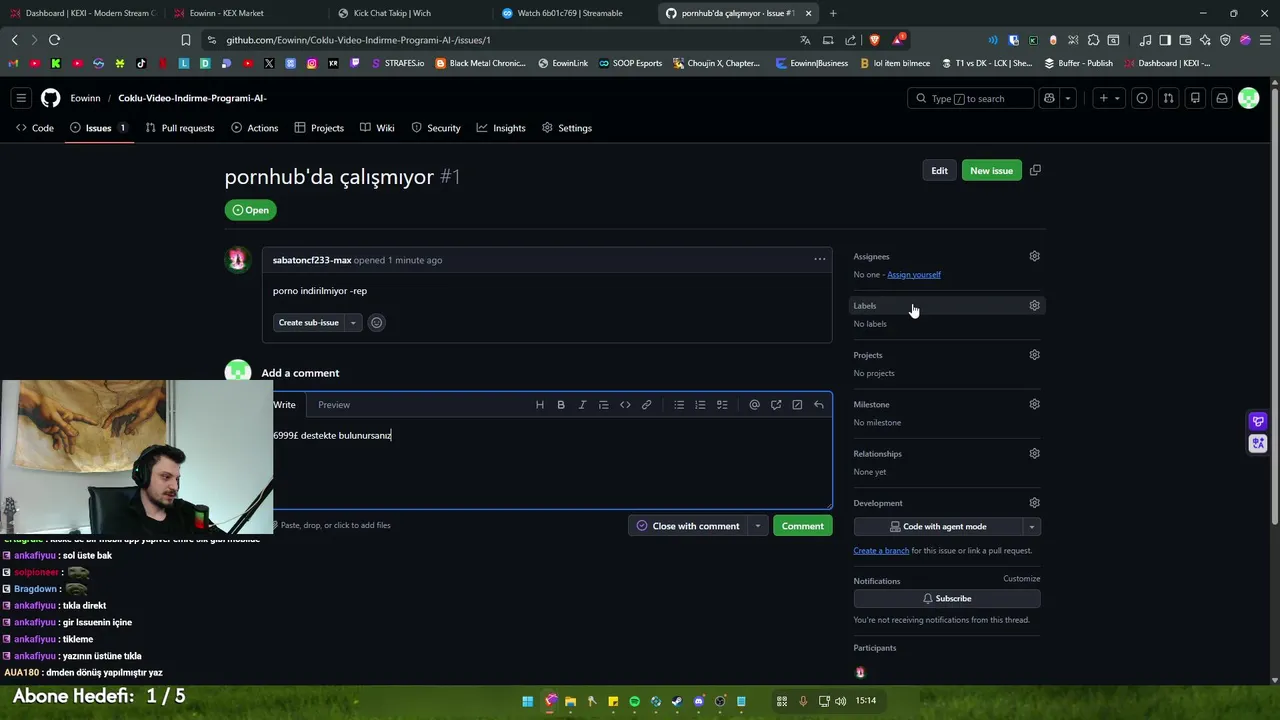Click Edit issue title button
This screenshot has height=720, width=1280.
(x=939, y=170)
